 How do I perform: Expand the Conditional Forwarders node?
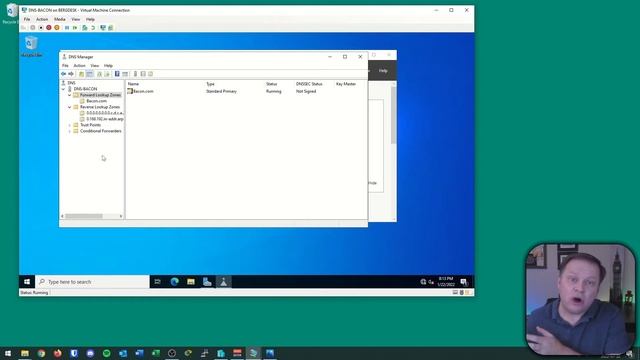(x=69, y=131)
